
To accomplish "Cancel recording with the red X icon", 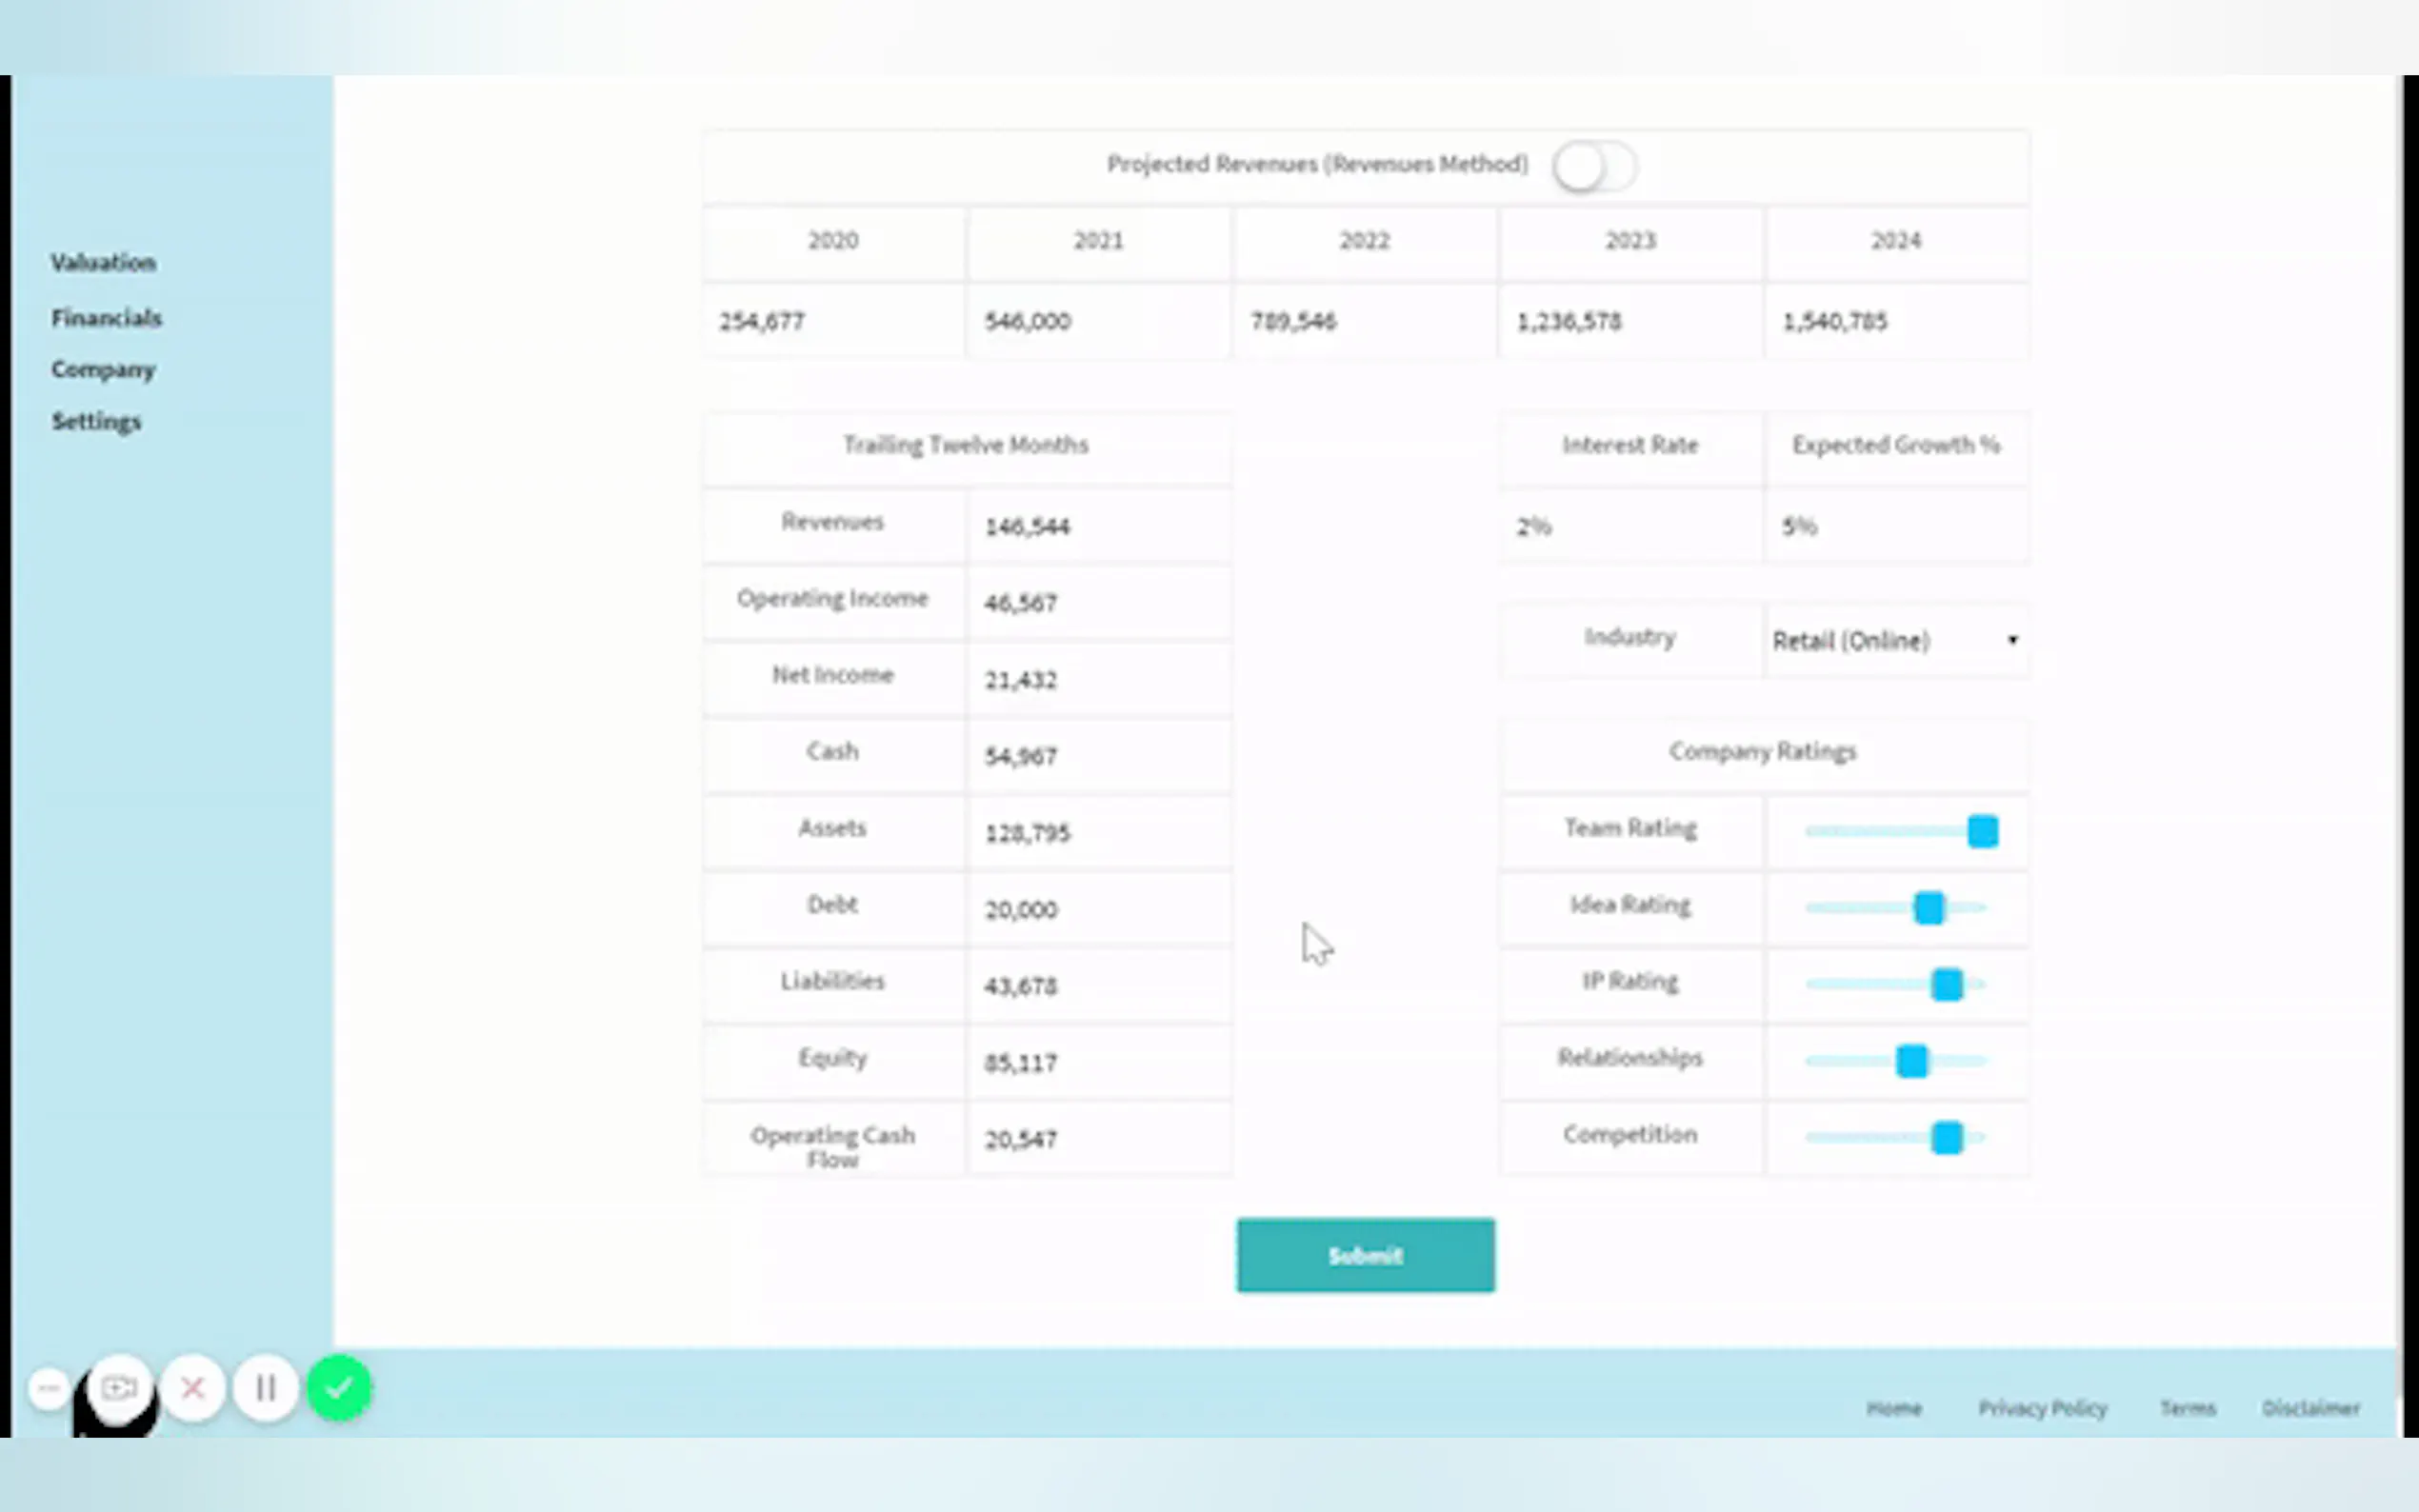I will point(192,1388).
